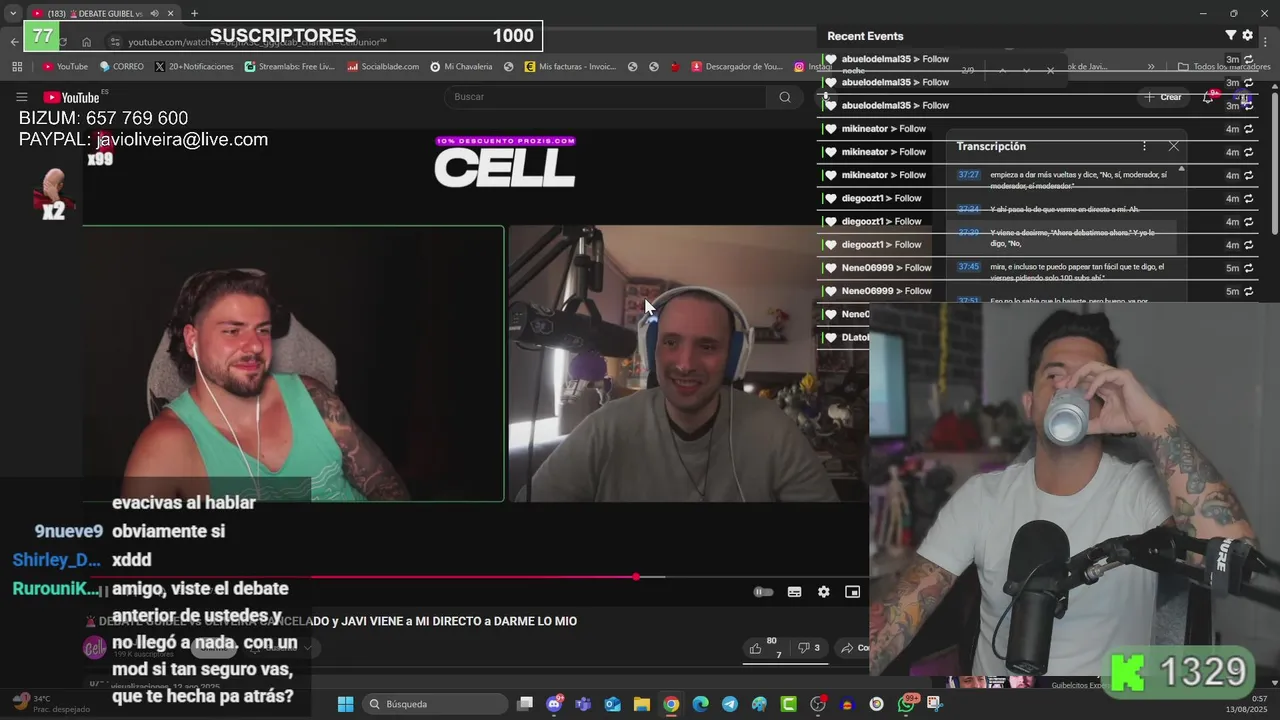
Task: Open Microsoft Teams from taskbar
Action: pyautogui.click(x=583, y=704)
